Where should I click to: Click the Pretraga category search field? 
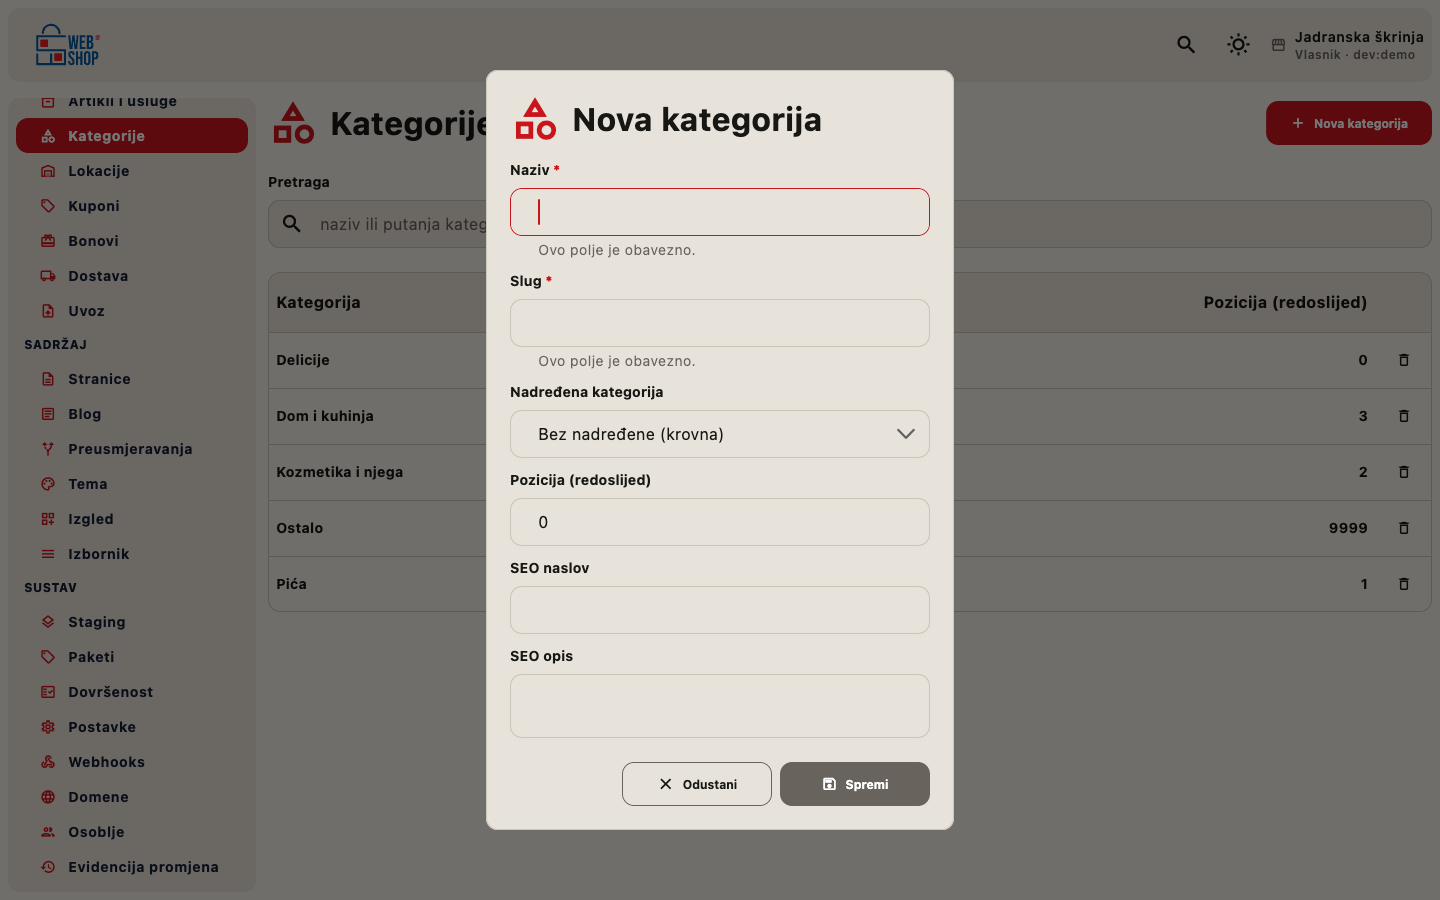click(850, 224)
